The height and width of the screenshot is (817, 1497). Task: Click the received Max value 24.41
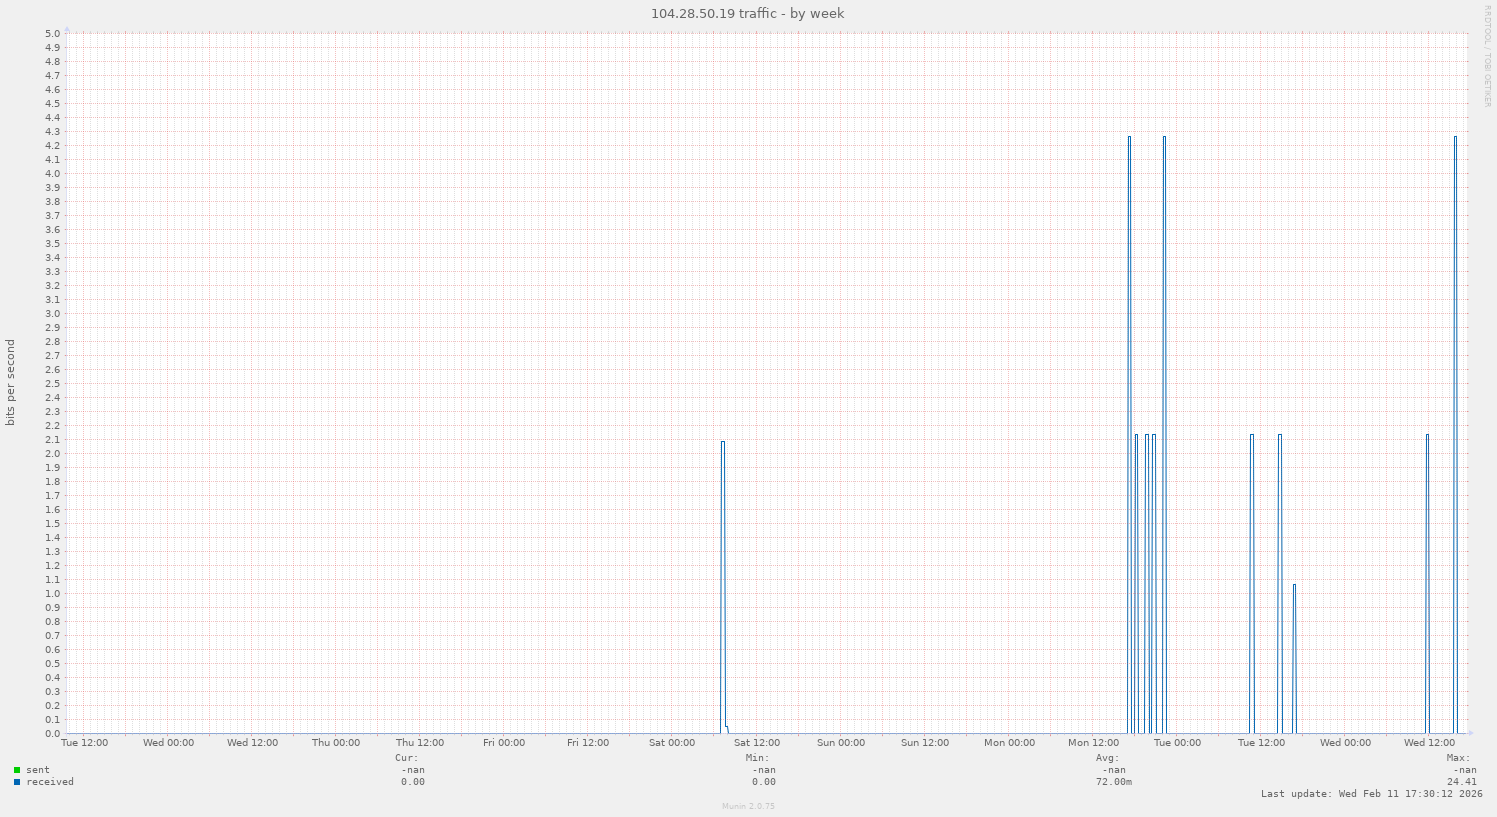[x=1461, y=782]
